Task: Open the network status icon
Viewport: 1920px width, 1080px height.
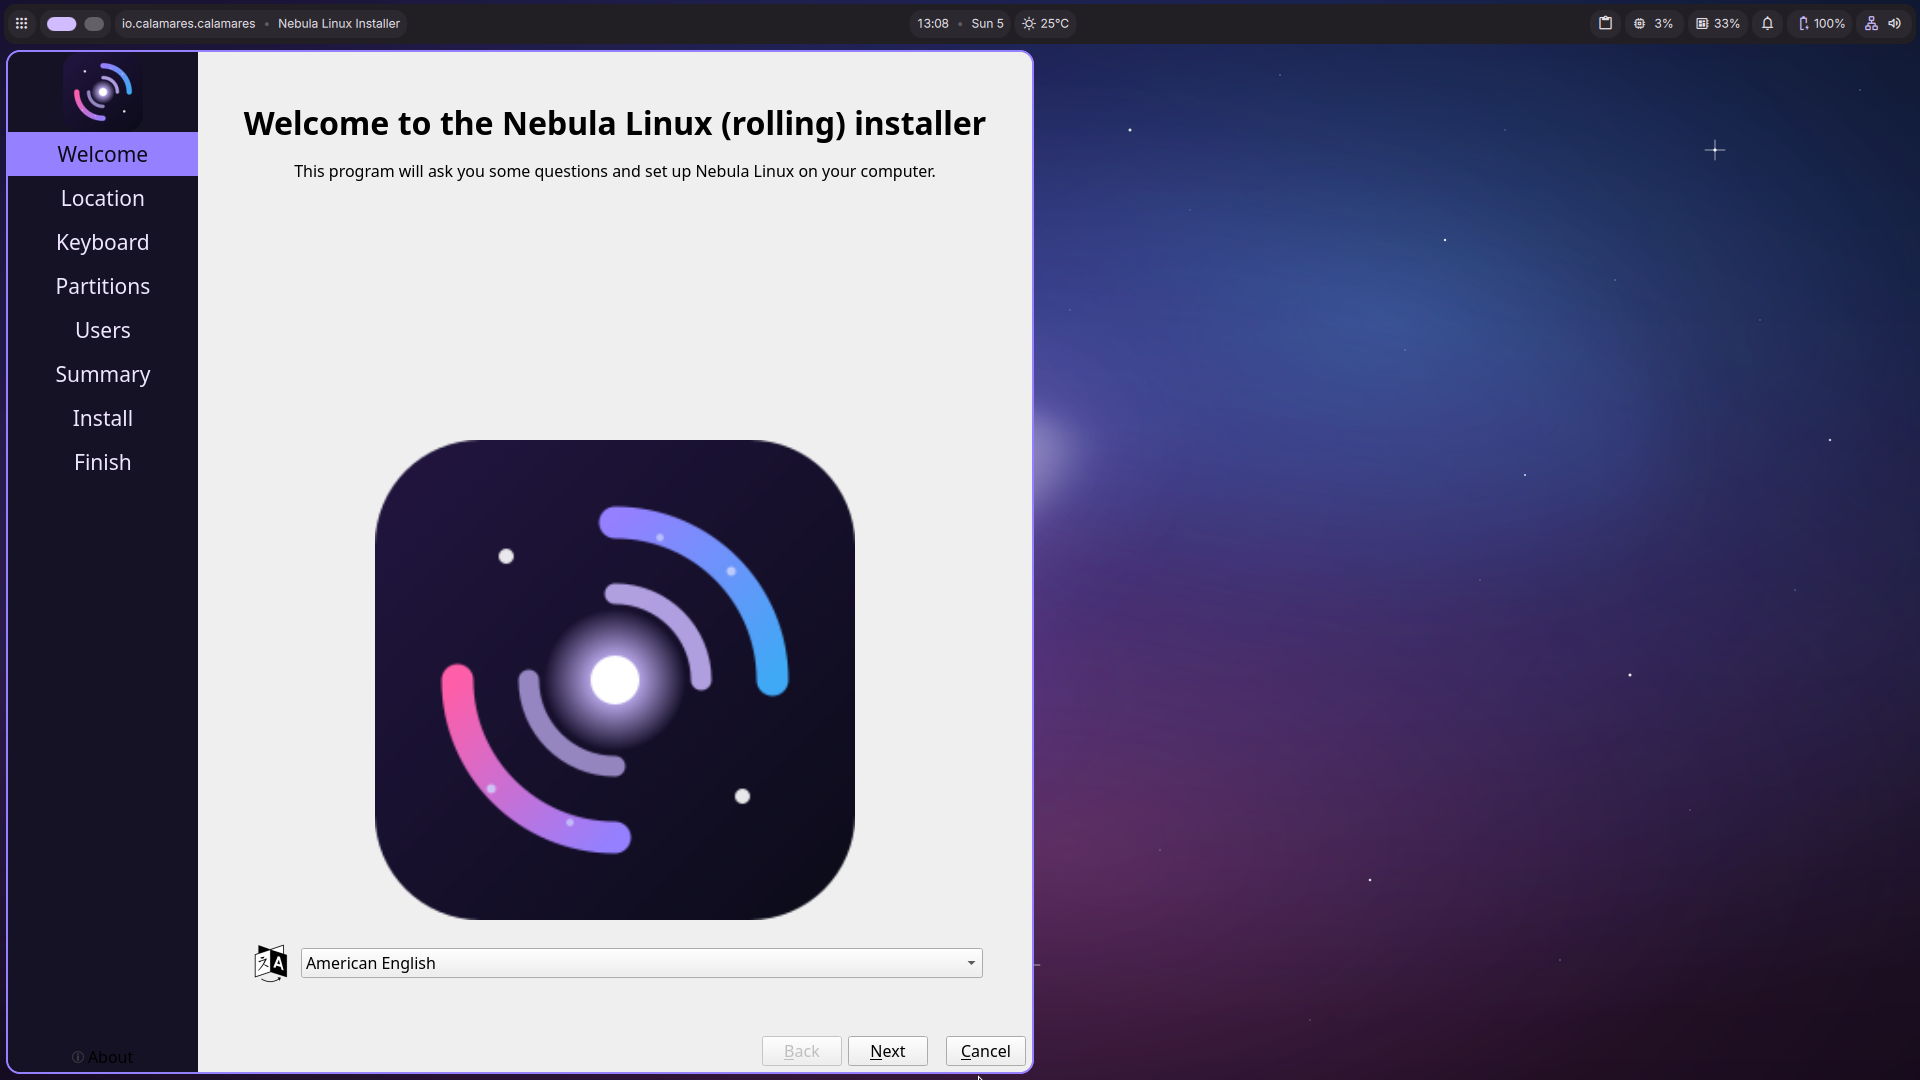Action: coord(1871,23)
